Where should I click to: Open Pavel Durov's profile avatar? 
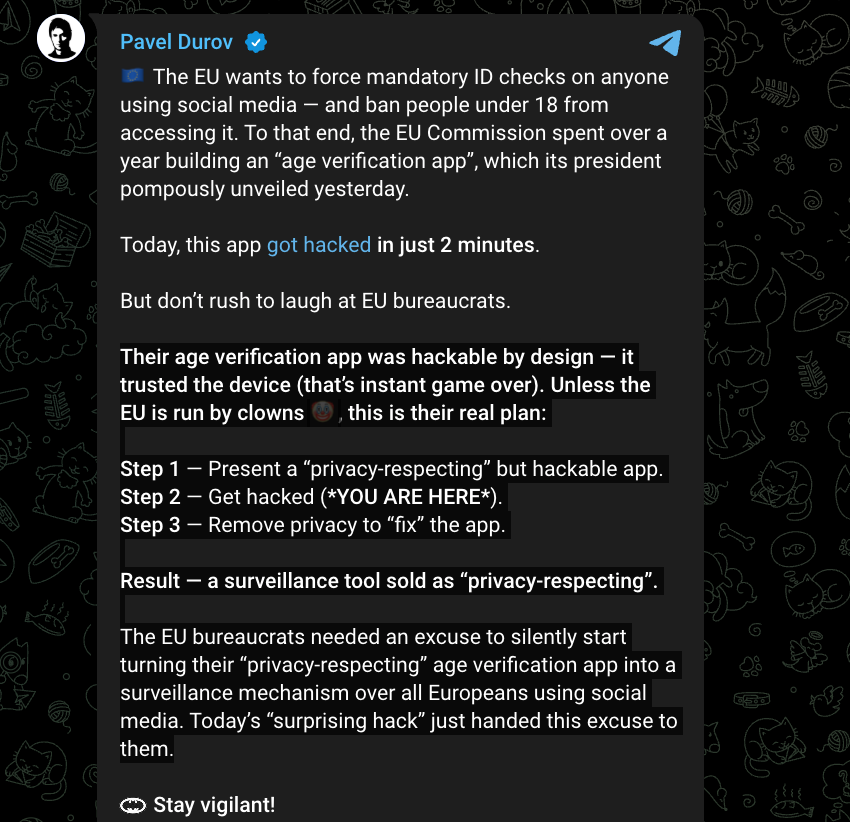click(x=59, y=39)
